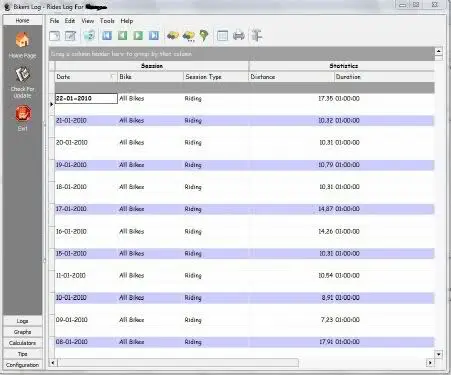Click the printer icon in toolbar
This screenshot has height=375, width=451.
239,35
